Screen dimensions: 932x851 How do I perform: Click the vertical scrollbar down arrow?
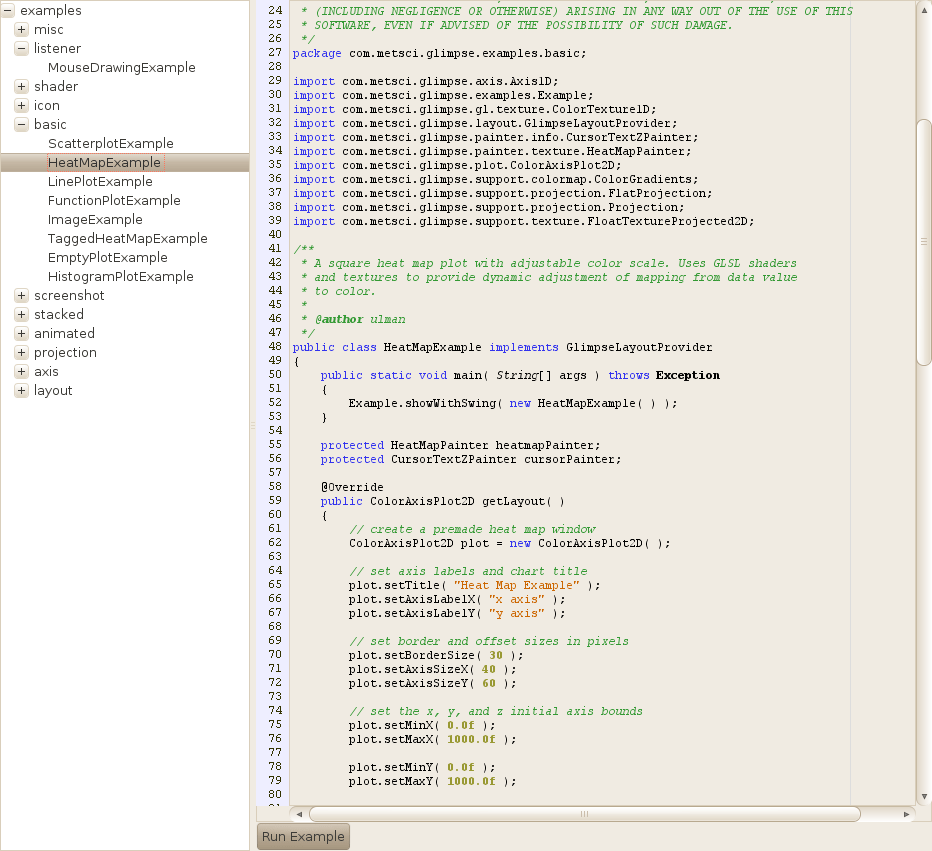[x=924, y=797]
